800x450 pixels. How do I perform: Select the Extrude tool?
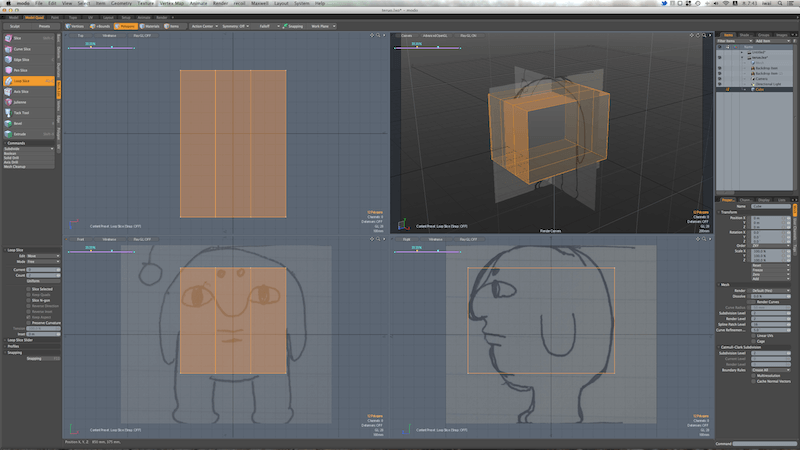pos(29,134)
